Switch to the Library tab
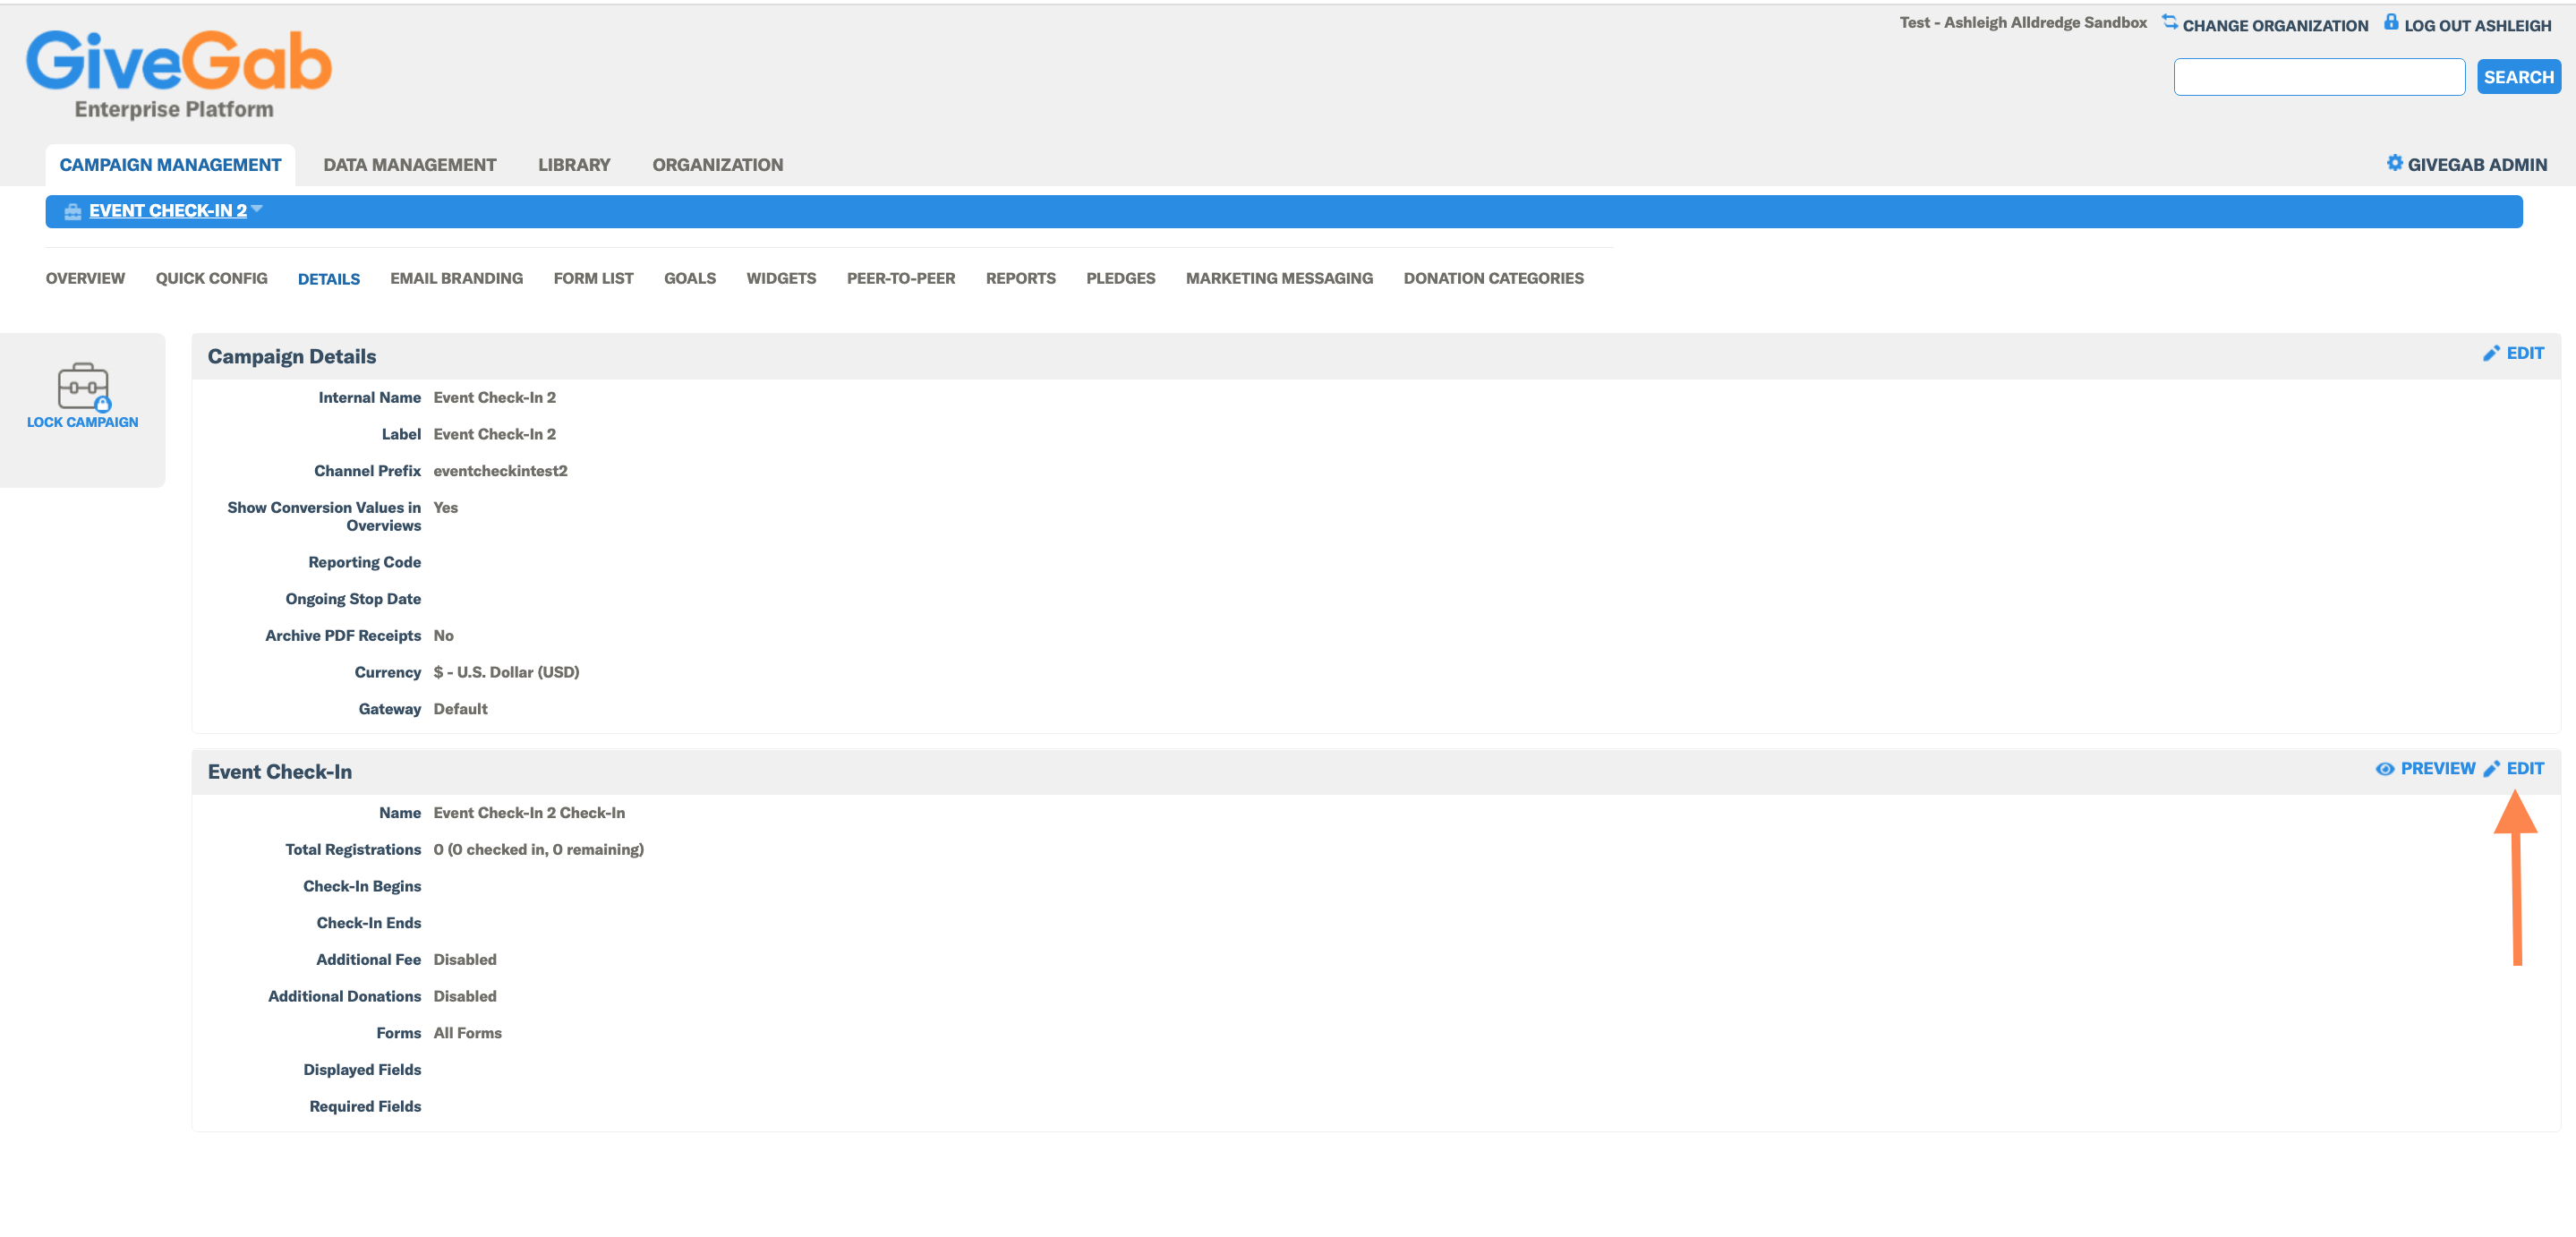 [574, 165]
